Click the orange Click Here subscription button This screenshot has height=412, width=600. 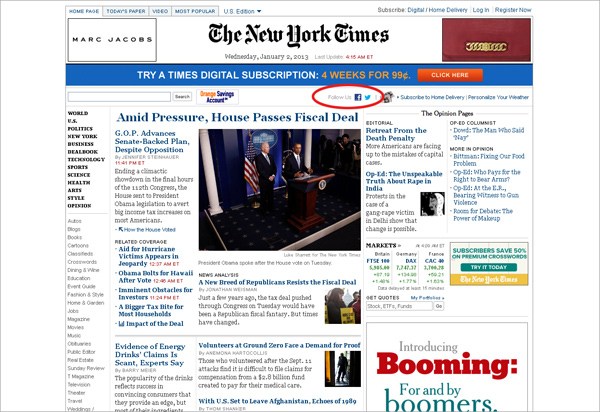pos(450,75)
